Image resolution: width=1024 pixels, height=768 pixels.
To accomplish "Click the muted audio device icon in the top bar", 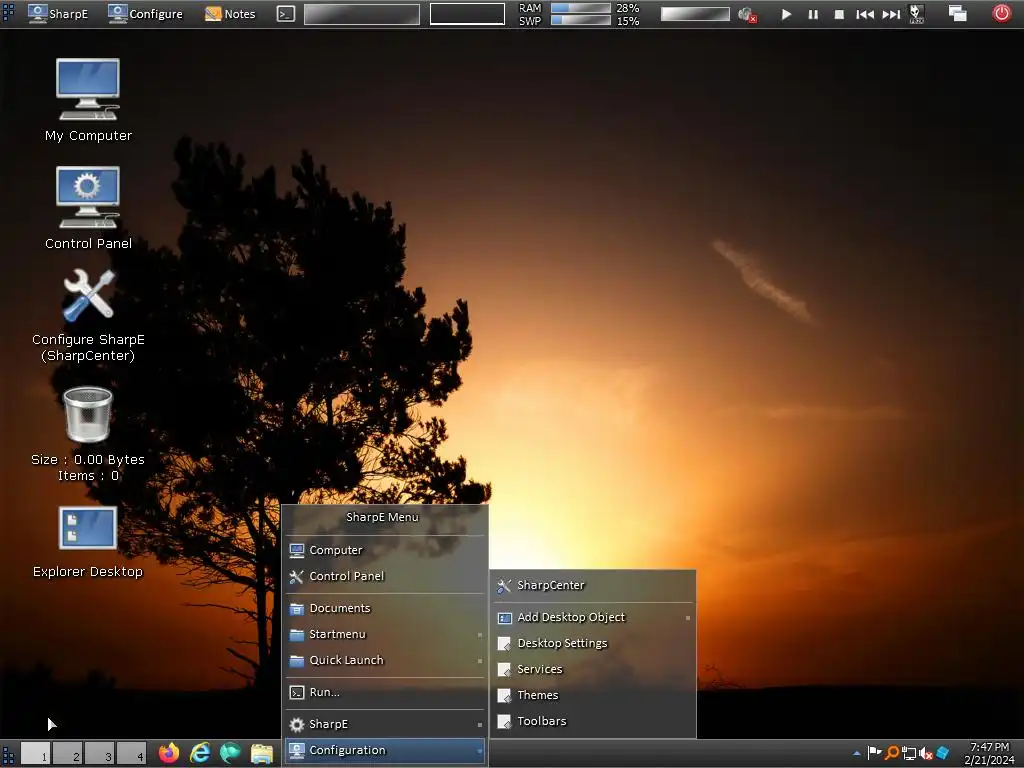I will (x=747, y=14).
